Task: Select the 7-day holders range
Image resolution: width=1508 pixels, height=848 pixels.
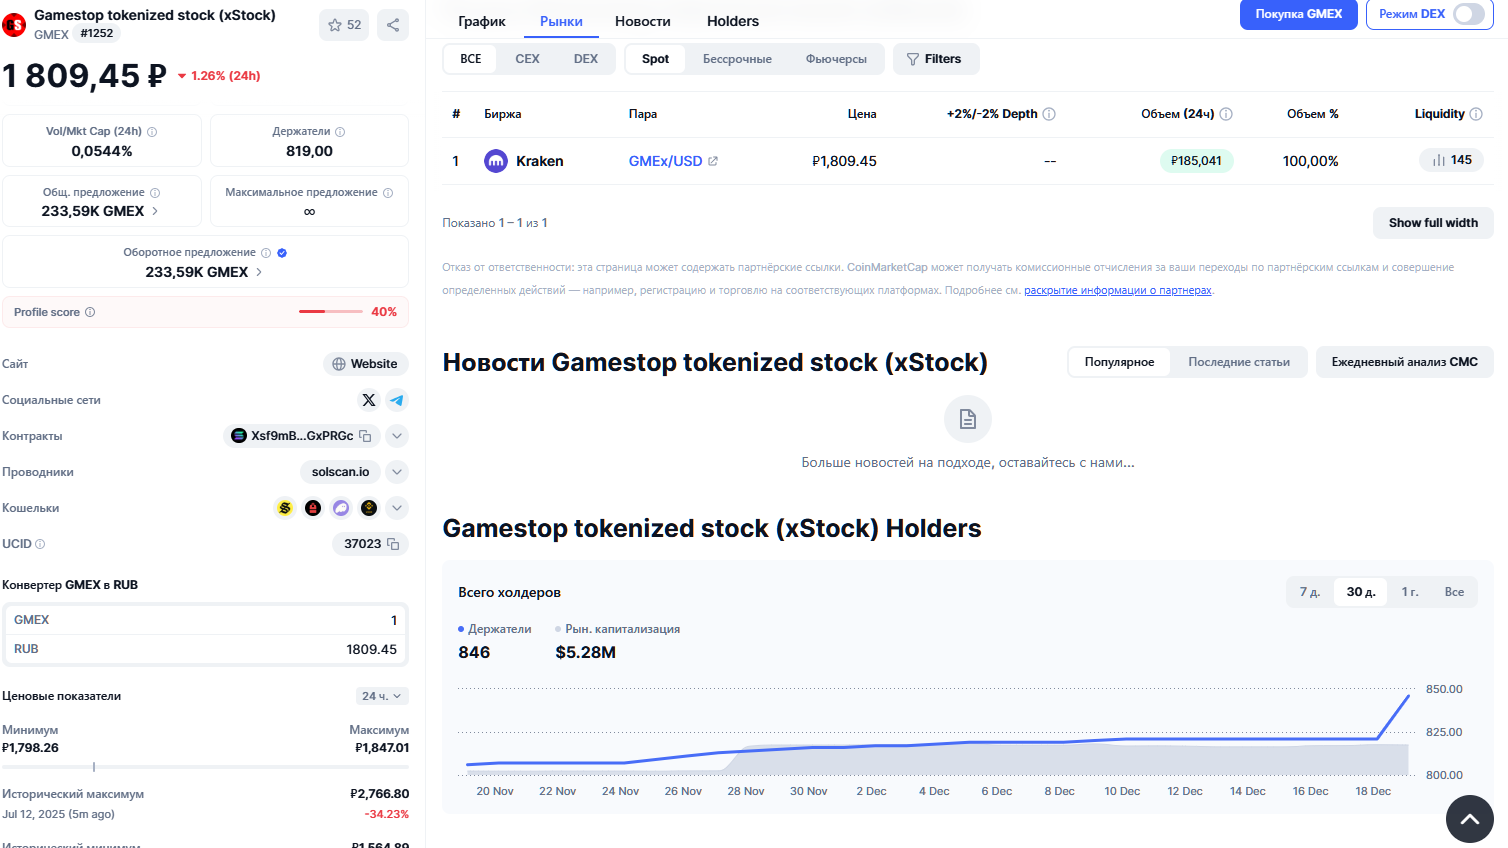Action: point(1309,592)
